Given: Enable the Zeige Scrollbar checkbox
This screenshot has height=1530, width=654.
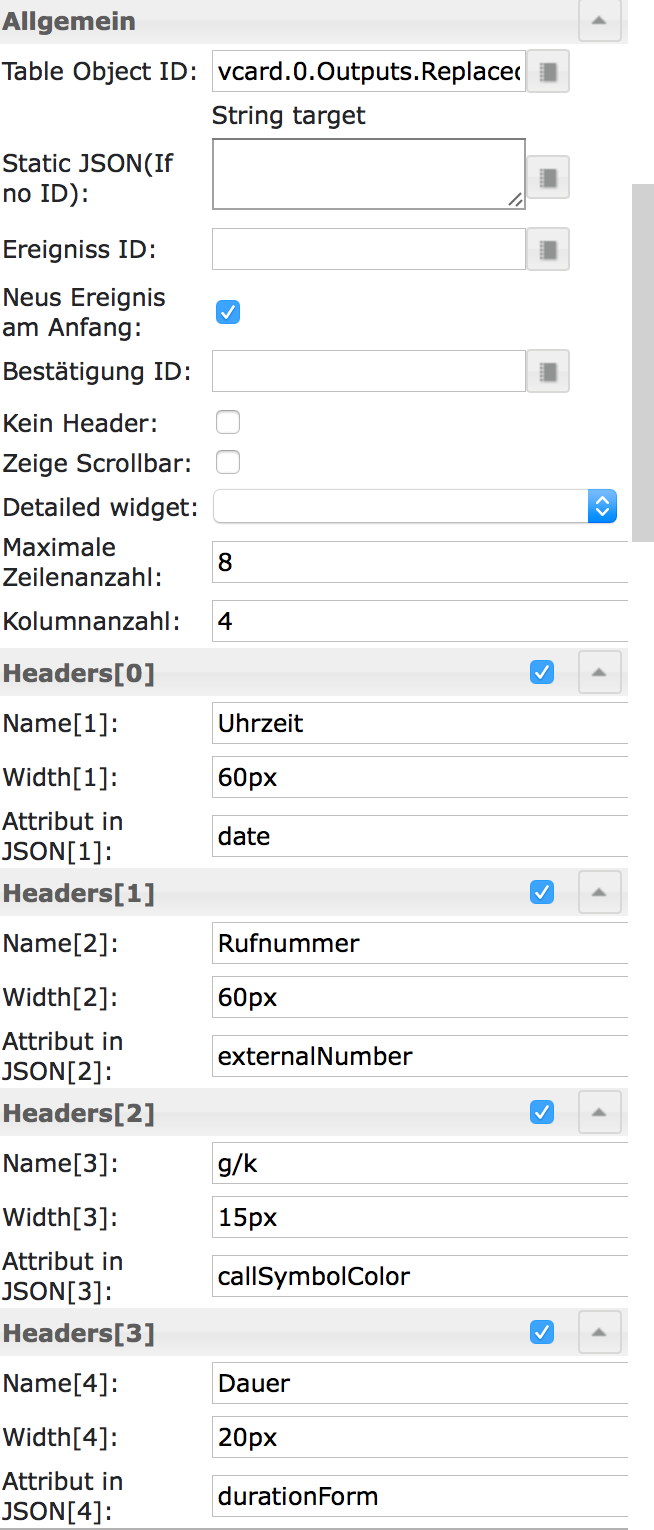Looking at the screenshot, I should point(228,462).
